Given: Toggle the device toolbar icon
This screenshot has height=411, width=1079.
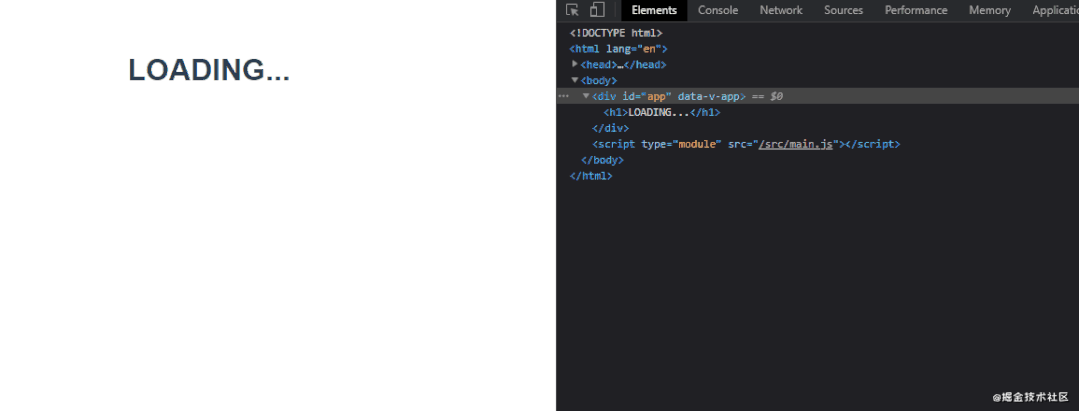Looking at the screenshot, I should pyautogui.click(x=597, y=10).
